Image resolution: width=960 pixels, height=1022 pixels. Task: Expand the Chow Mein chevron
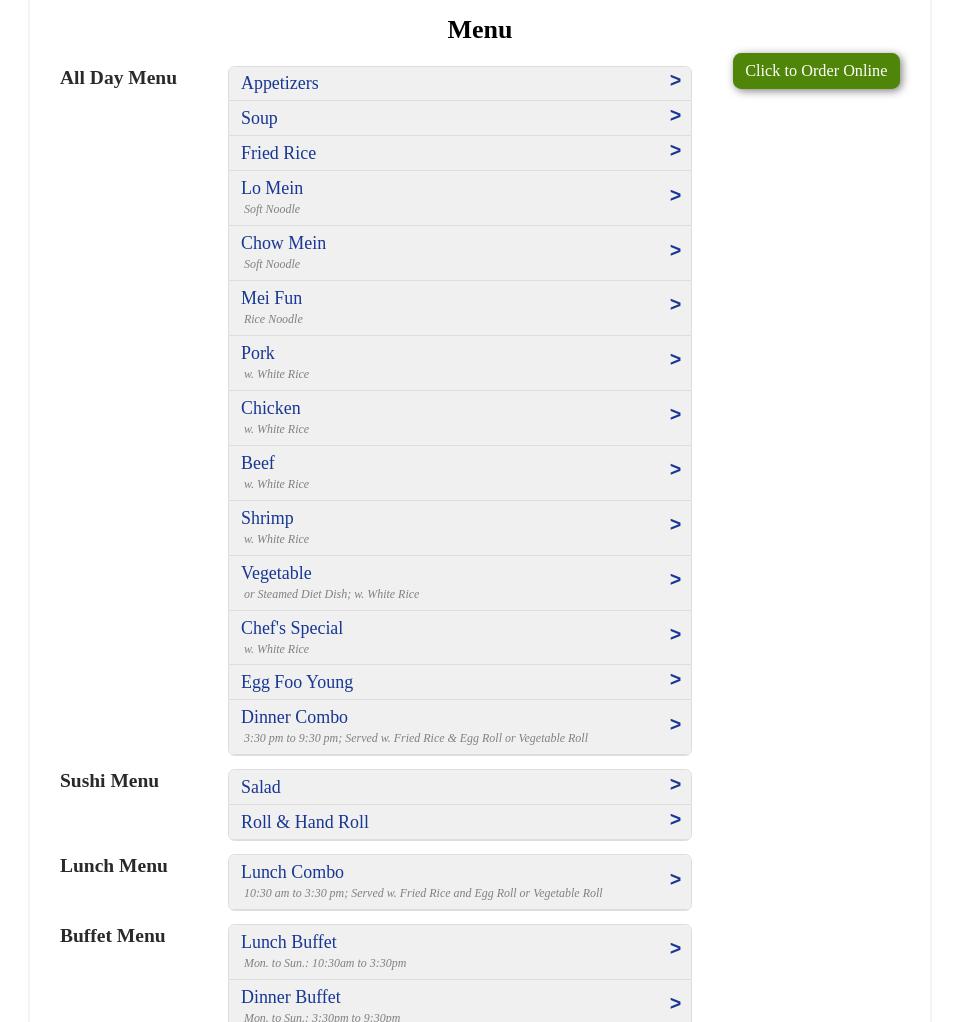point(675,251)
